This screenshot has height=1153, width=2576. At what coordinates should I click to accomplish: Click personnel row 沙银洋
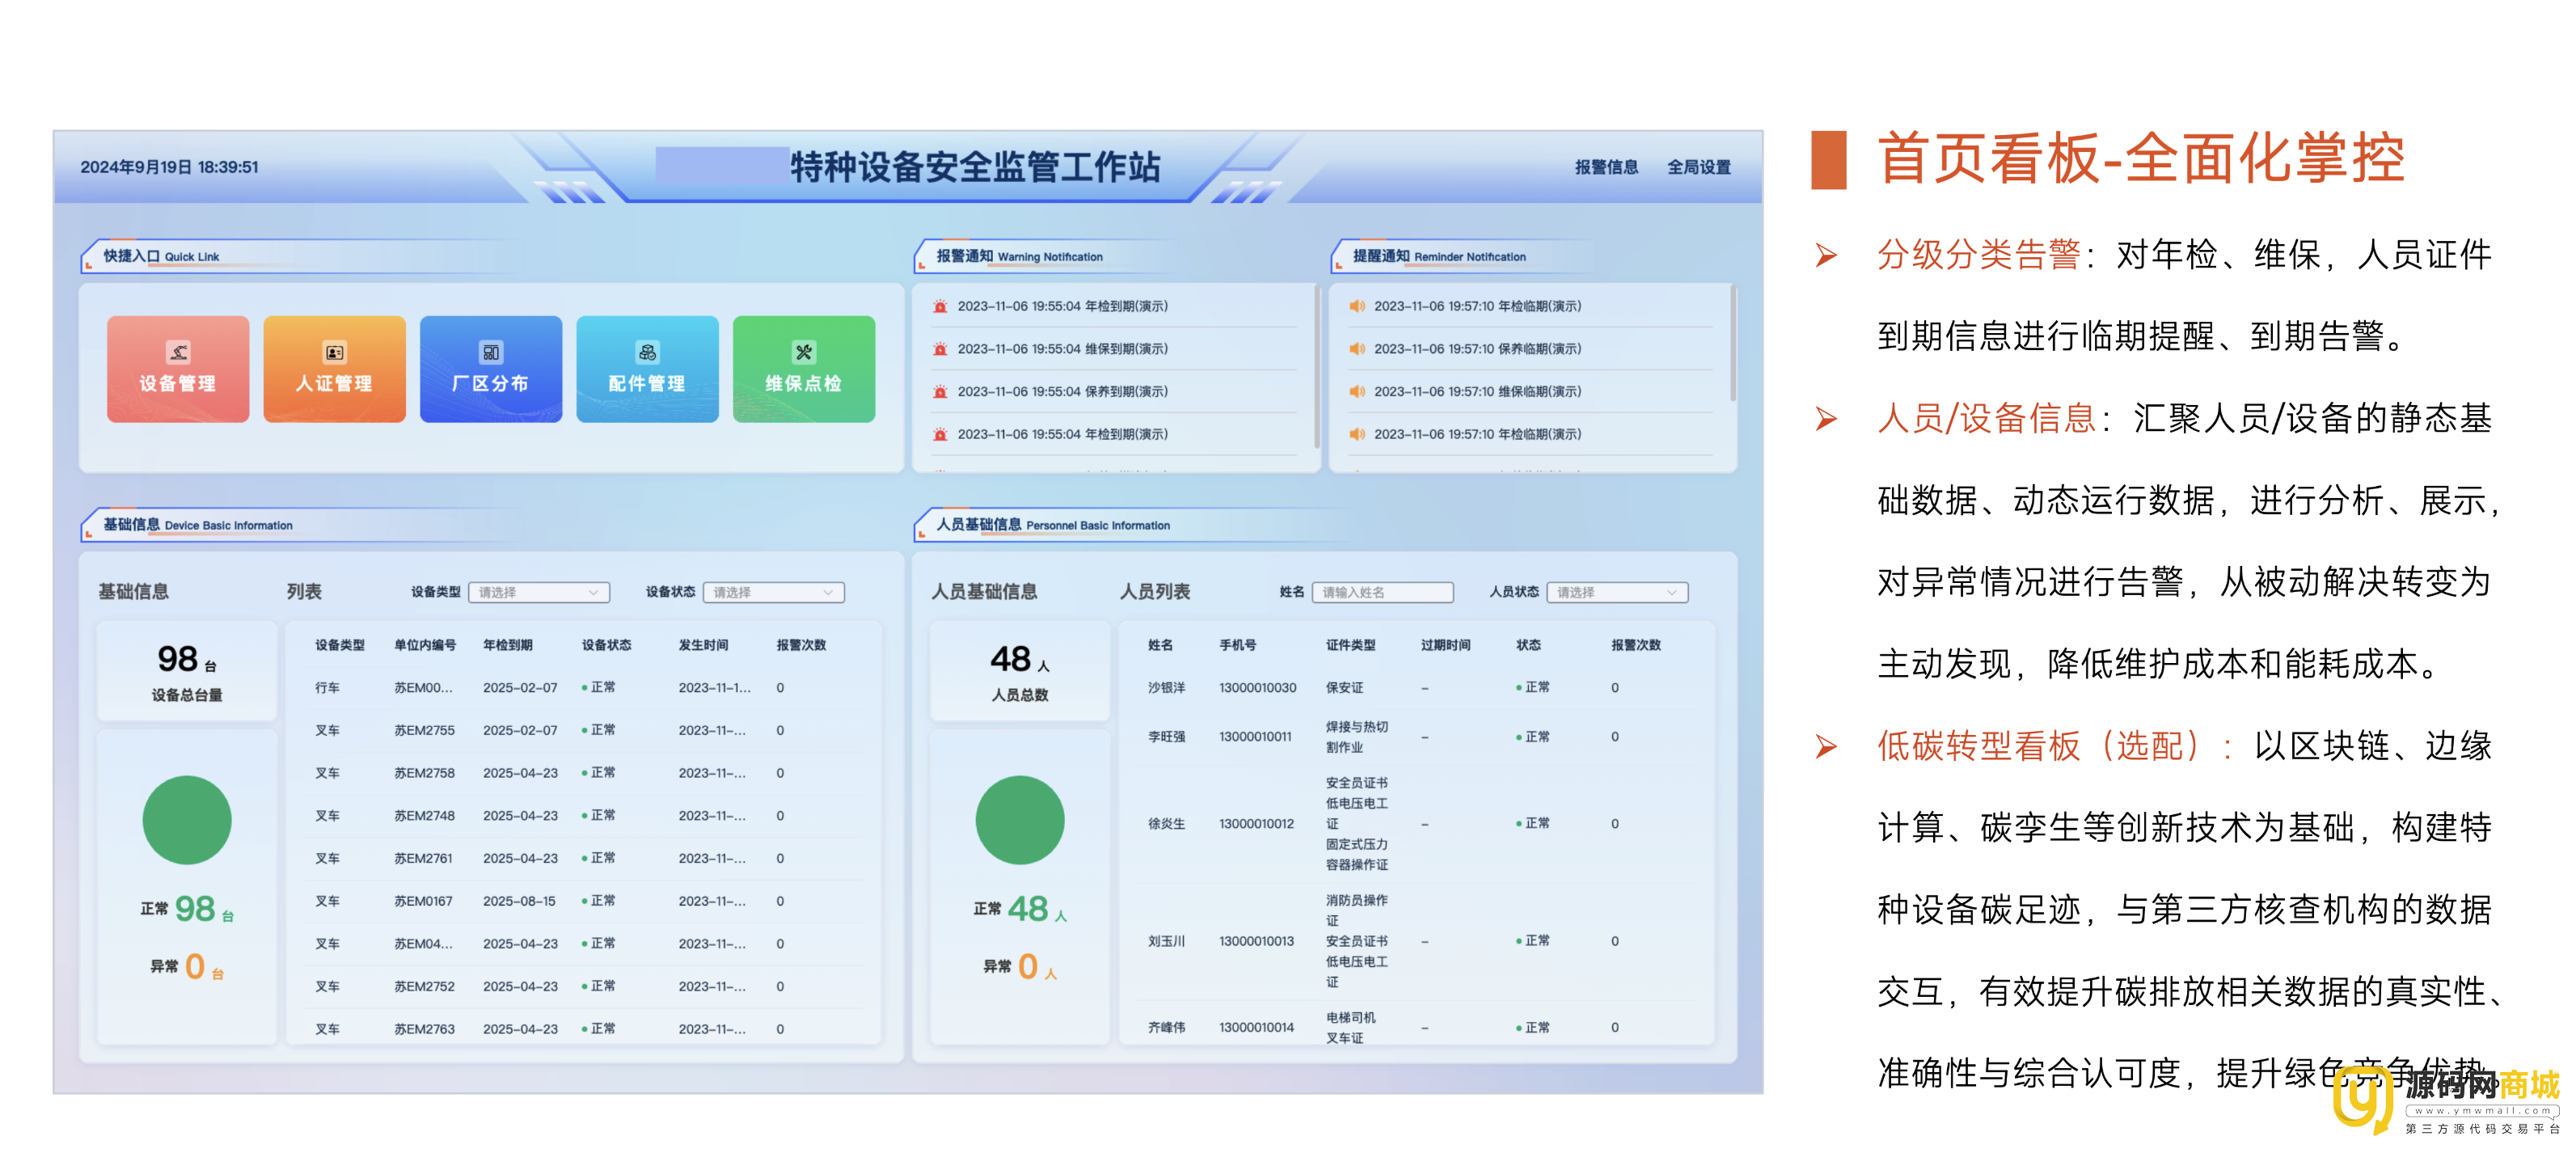pos(1166,688)
